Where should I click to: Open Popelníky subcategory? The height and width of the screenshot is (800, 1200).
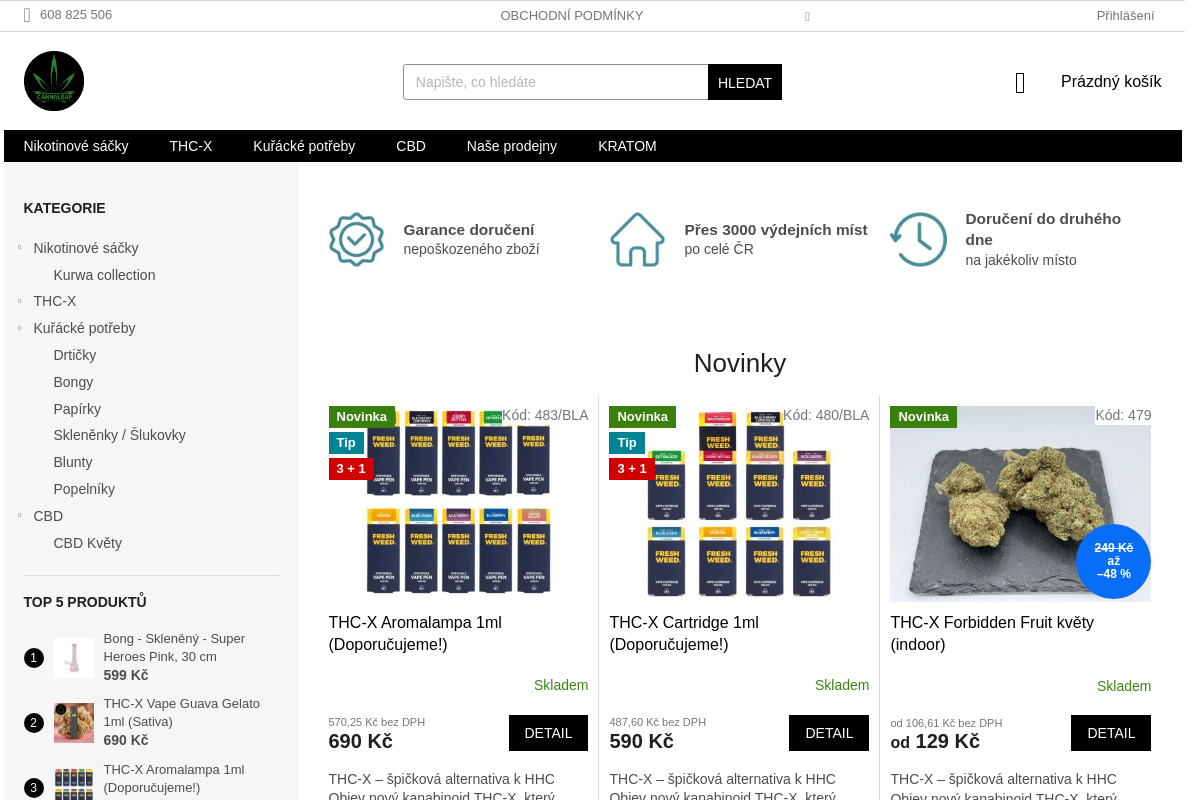[x=84, y=489]
